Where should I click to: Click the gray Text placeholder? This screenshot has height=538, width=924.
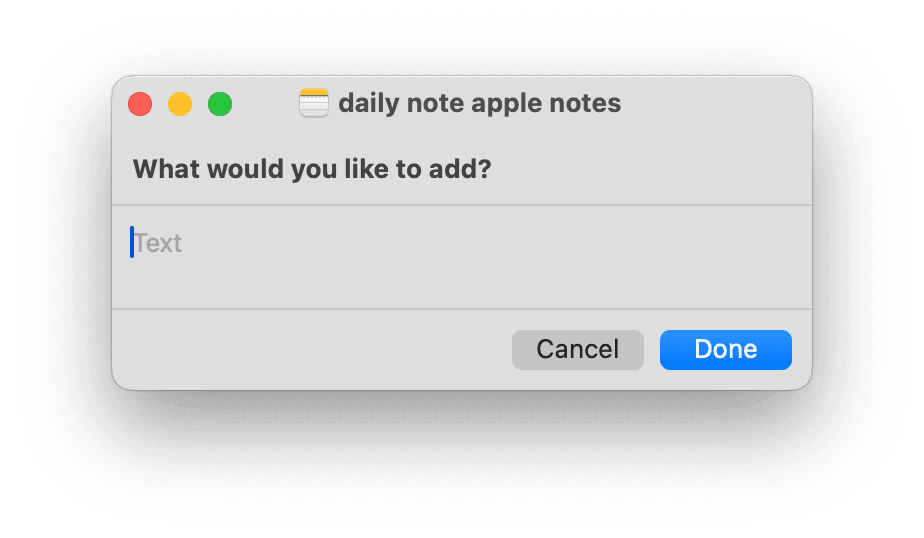coord(159,243)
